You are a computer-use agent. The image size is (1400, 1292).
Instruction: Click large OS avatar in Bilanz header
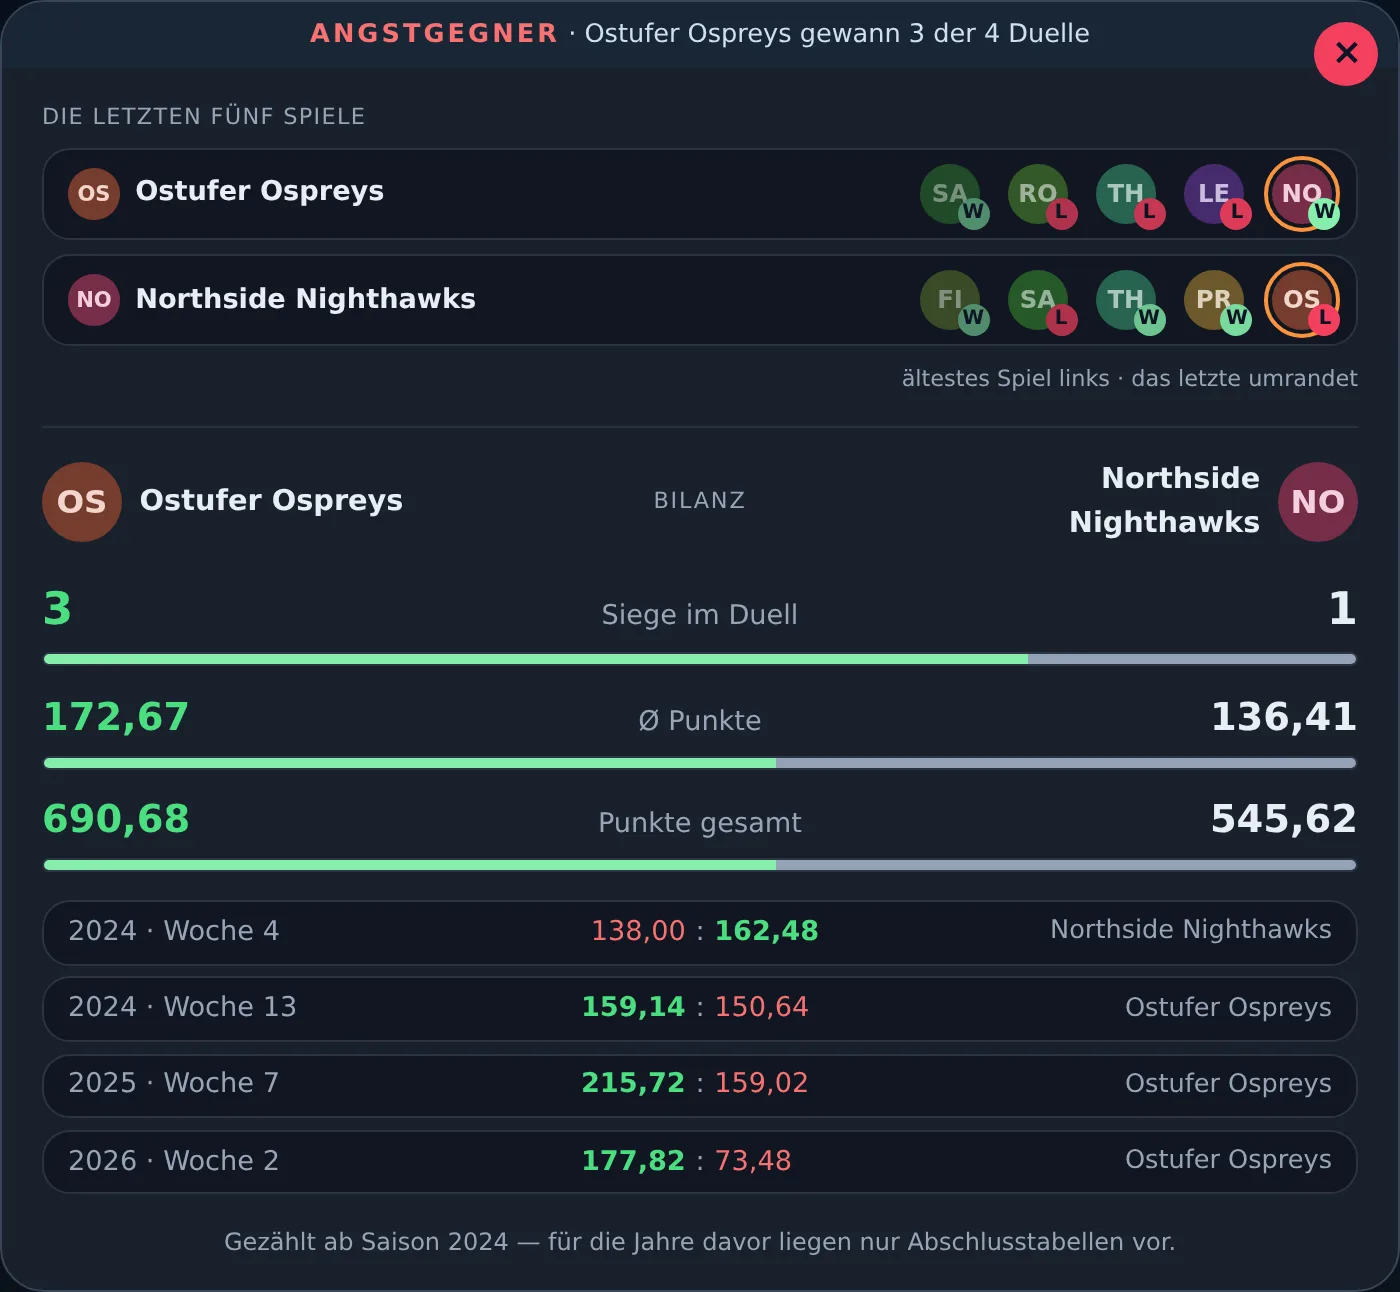(x=82, y=501)
